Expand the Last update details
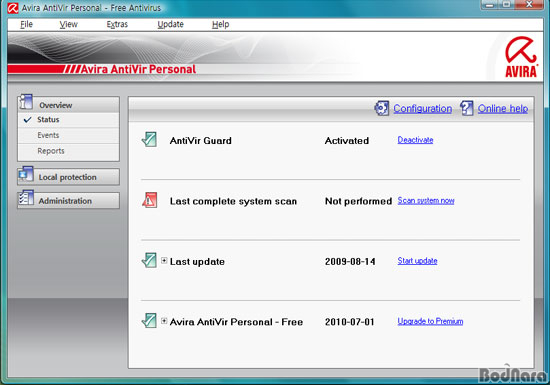Viewport: 550px width, 385px height. click(164, 261)
